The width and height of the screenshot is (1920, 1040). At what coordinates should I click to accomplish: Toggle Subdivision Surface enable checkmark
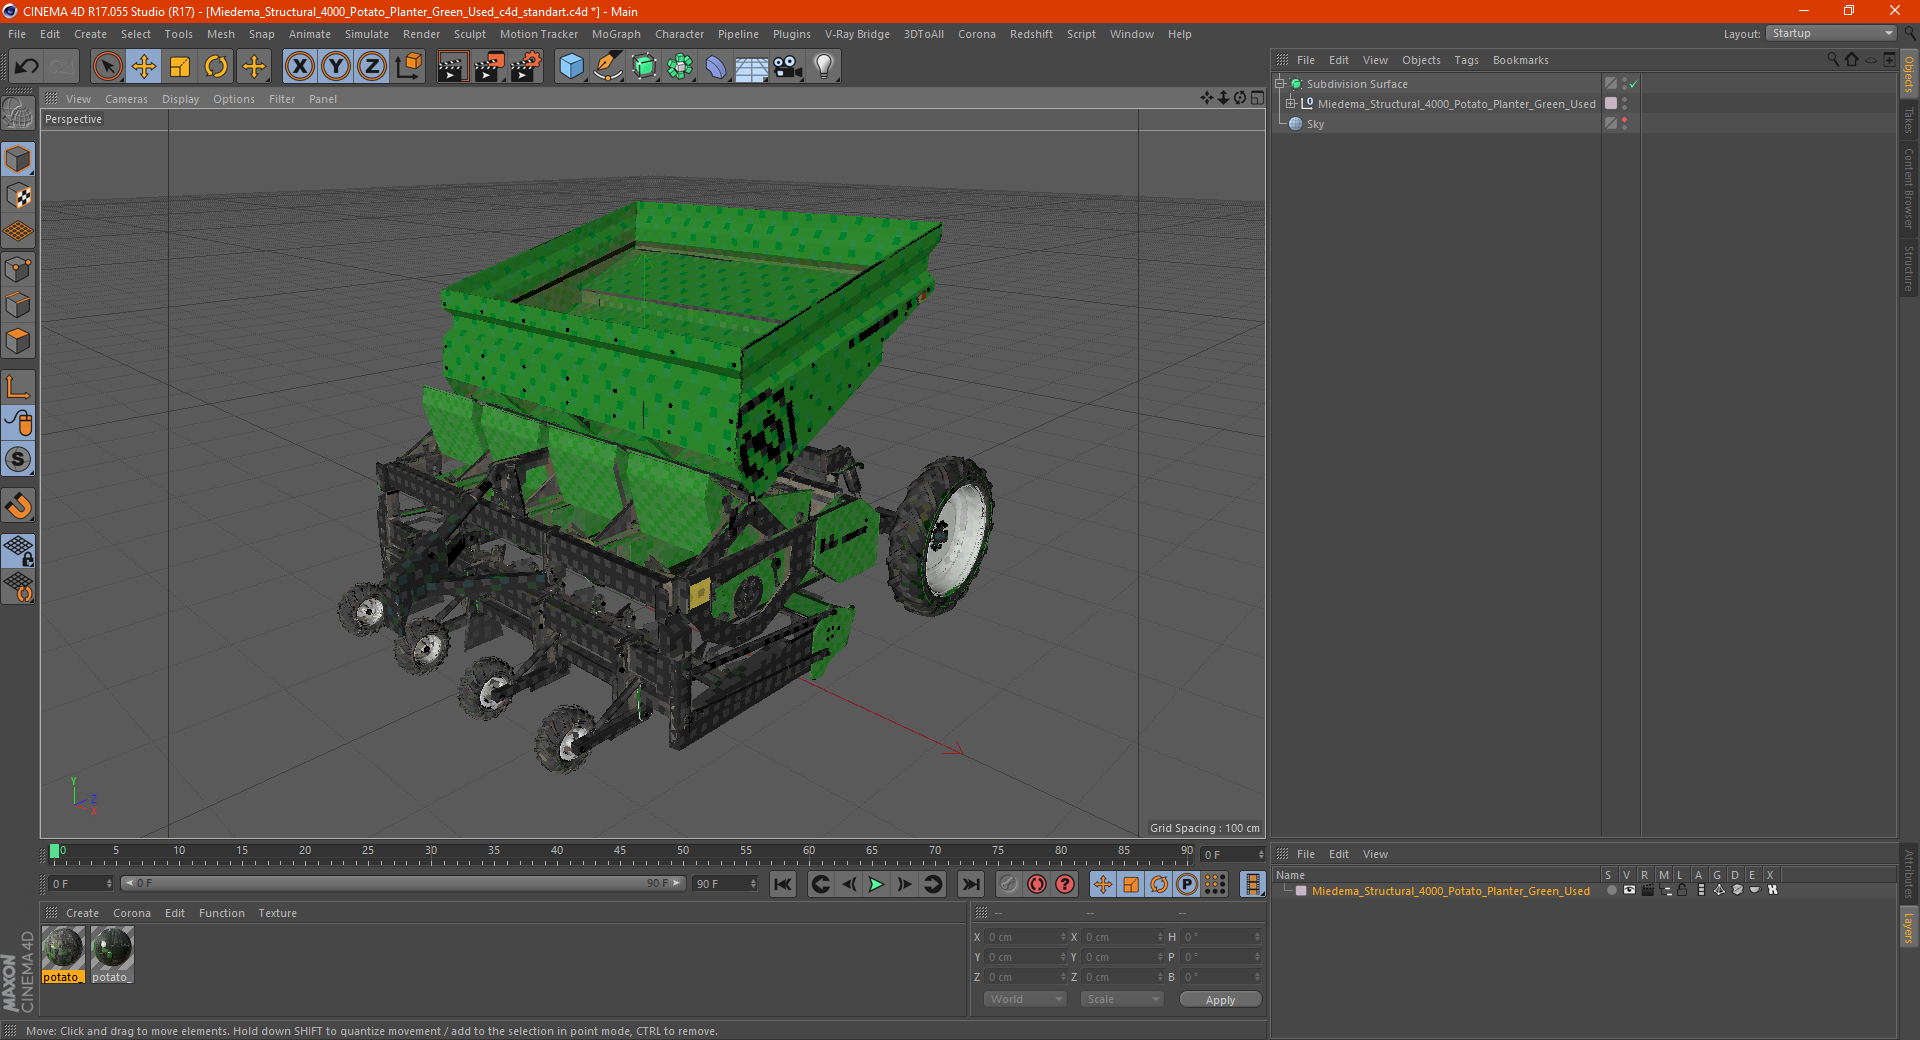pyautogui.click(x=1633, y=84)
